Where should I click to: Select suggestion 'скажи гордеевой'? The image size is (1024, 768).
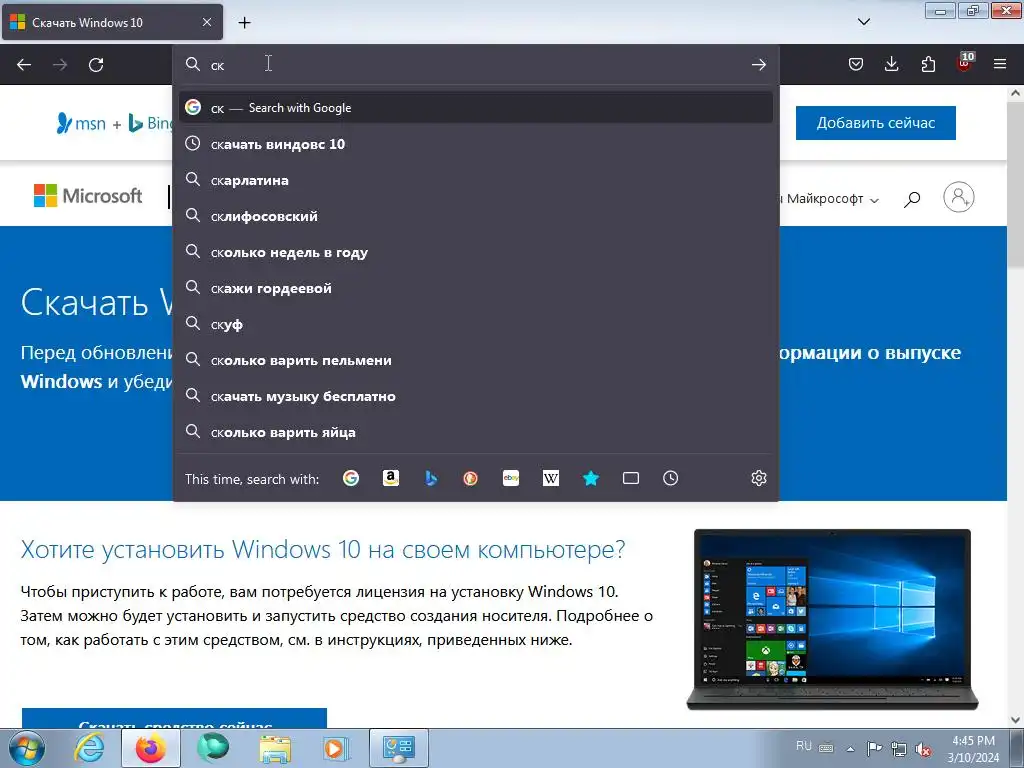coord(475,288)
